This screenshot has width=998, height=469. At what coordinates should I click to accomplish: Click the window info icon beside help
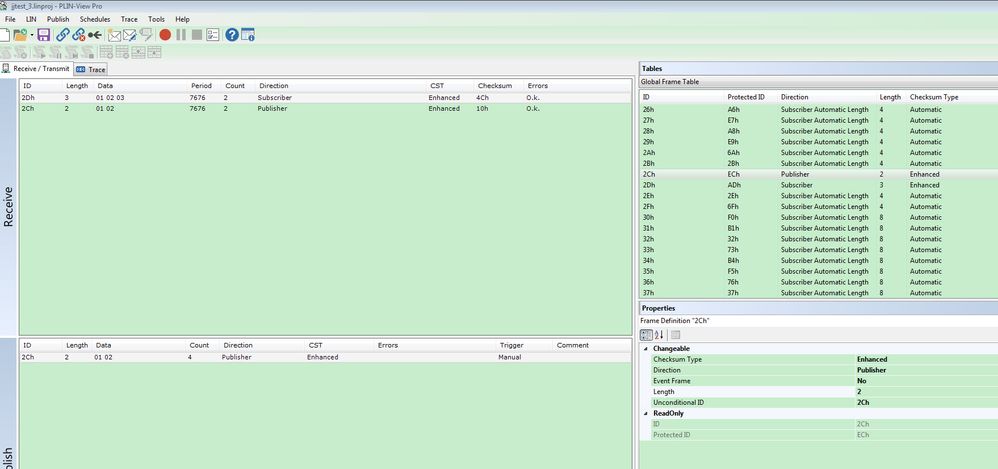[x=248, y=34]
